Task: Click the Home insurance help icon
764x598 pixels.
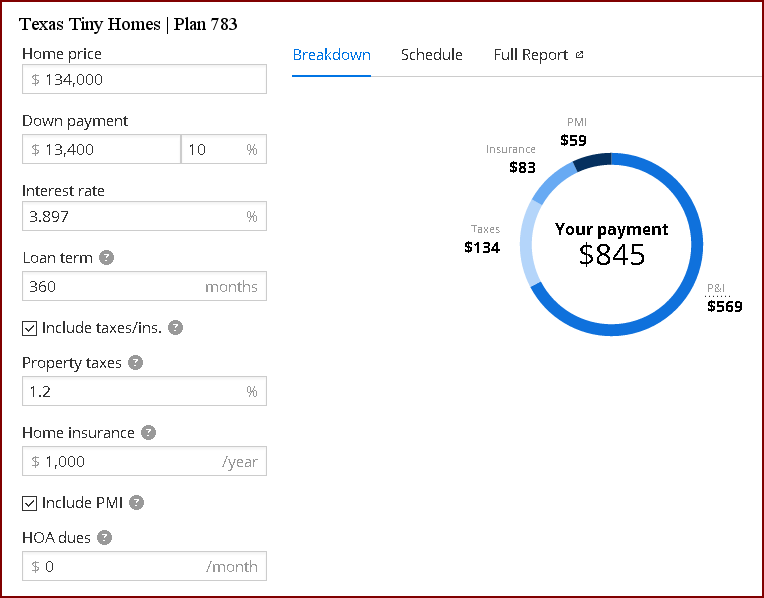Action: (x=148, y=433)
